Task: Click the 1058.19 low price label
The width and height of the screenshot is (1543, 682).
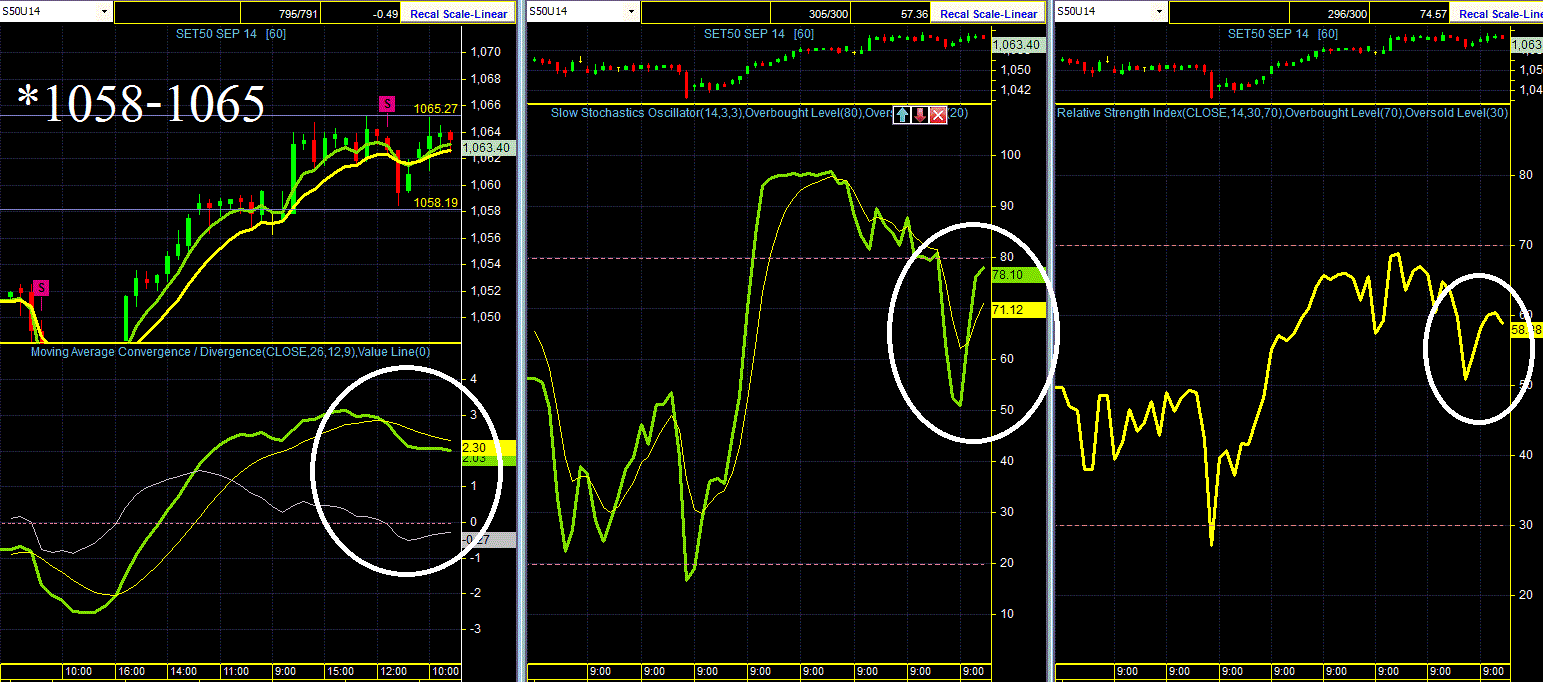Action: (435, 202)
